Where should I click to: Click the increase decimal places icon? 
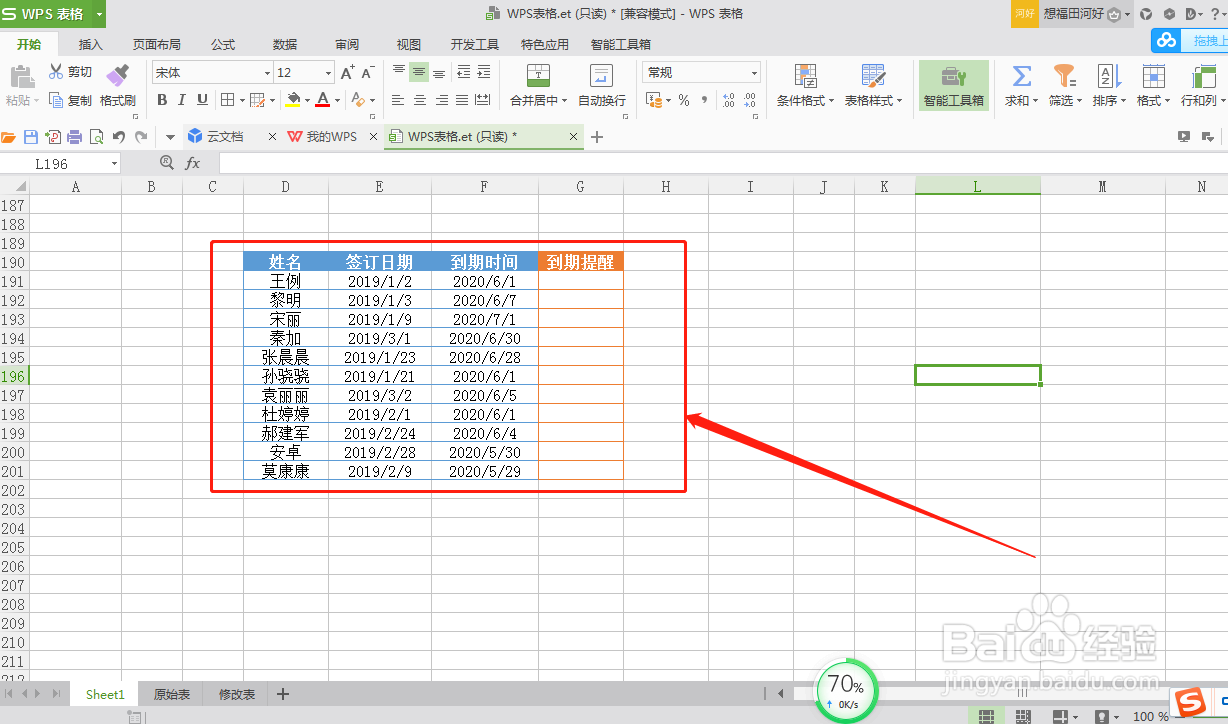coord(728,100)
